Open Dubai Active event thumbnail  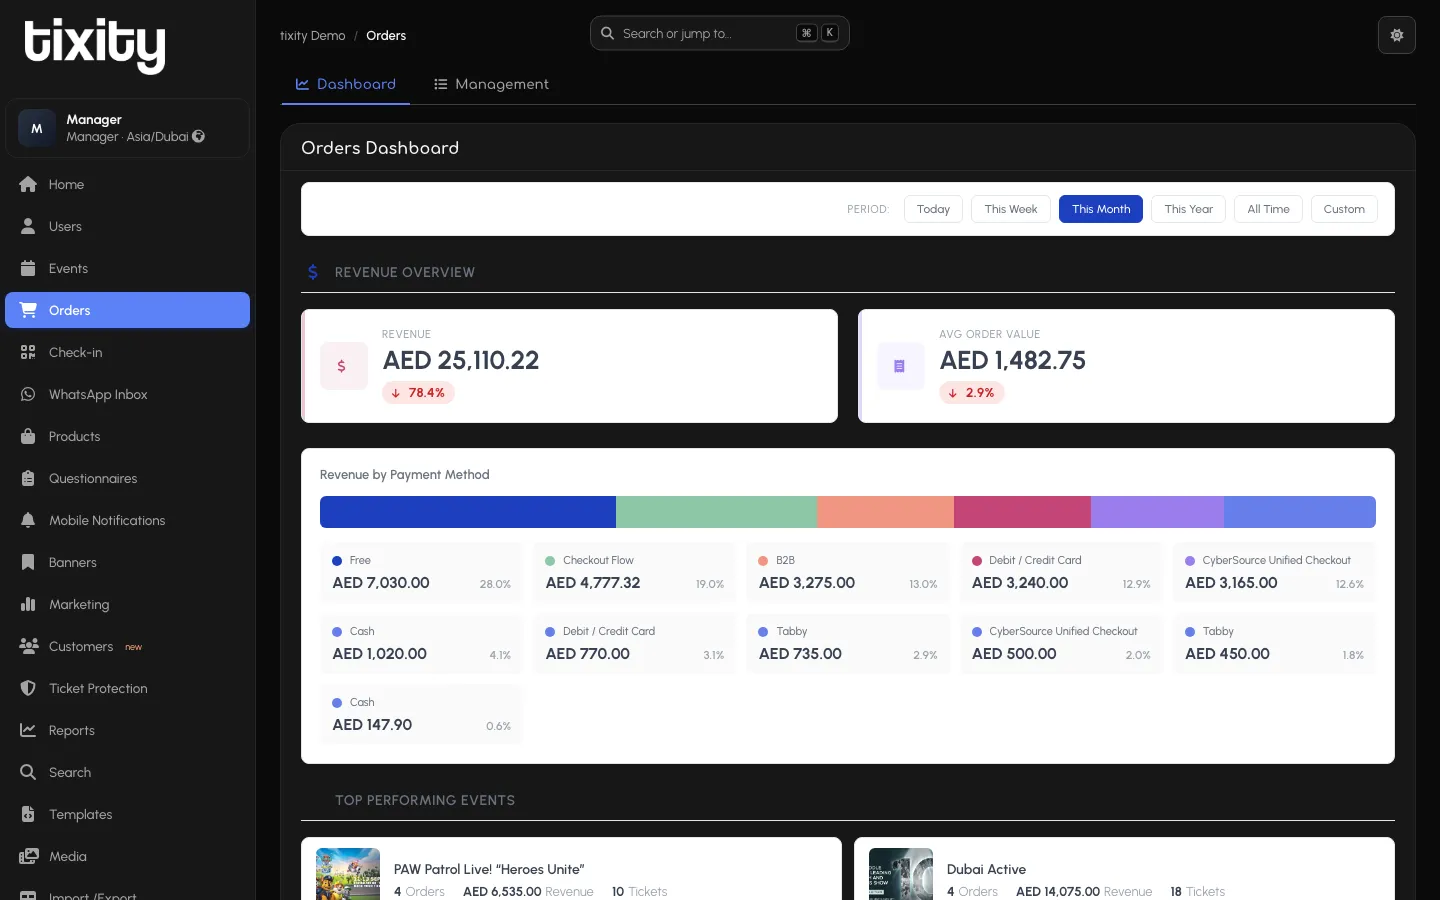901,874
